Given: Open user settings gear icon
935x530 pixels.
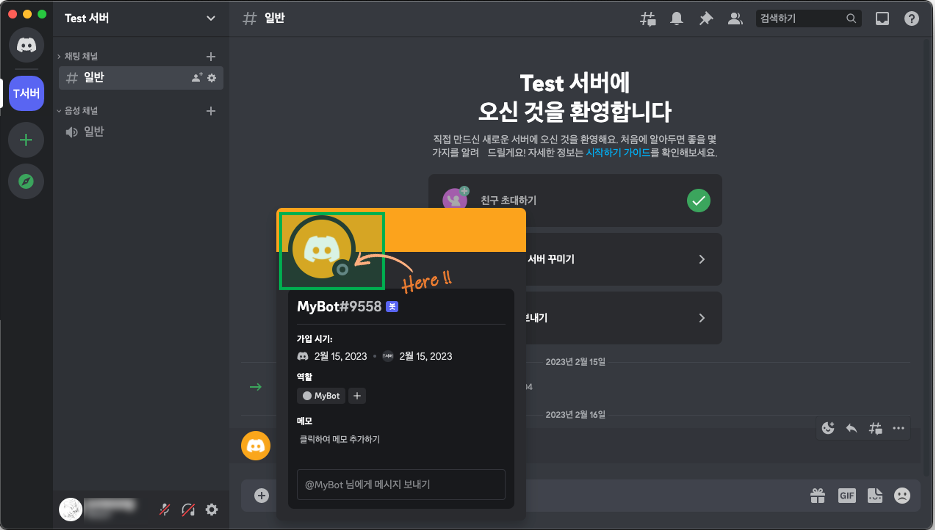Looking at the screenshot, I should click(x=212, y=510).
